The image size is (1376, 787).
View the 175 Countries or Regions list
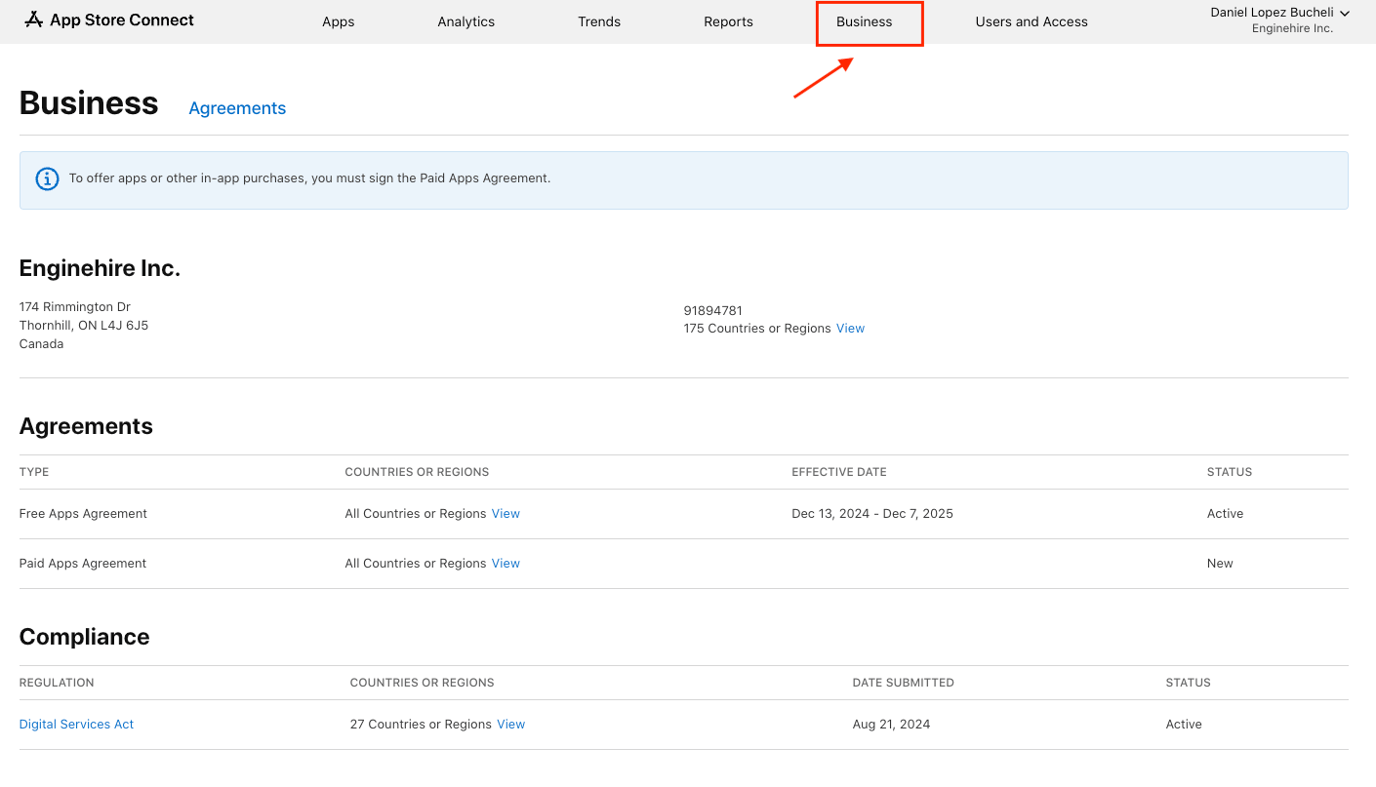[850, 328]
